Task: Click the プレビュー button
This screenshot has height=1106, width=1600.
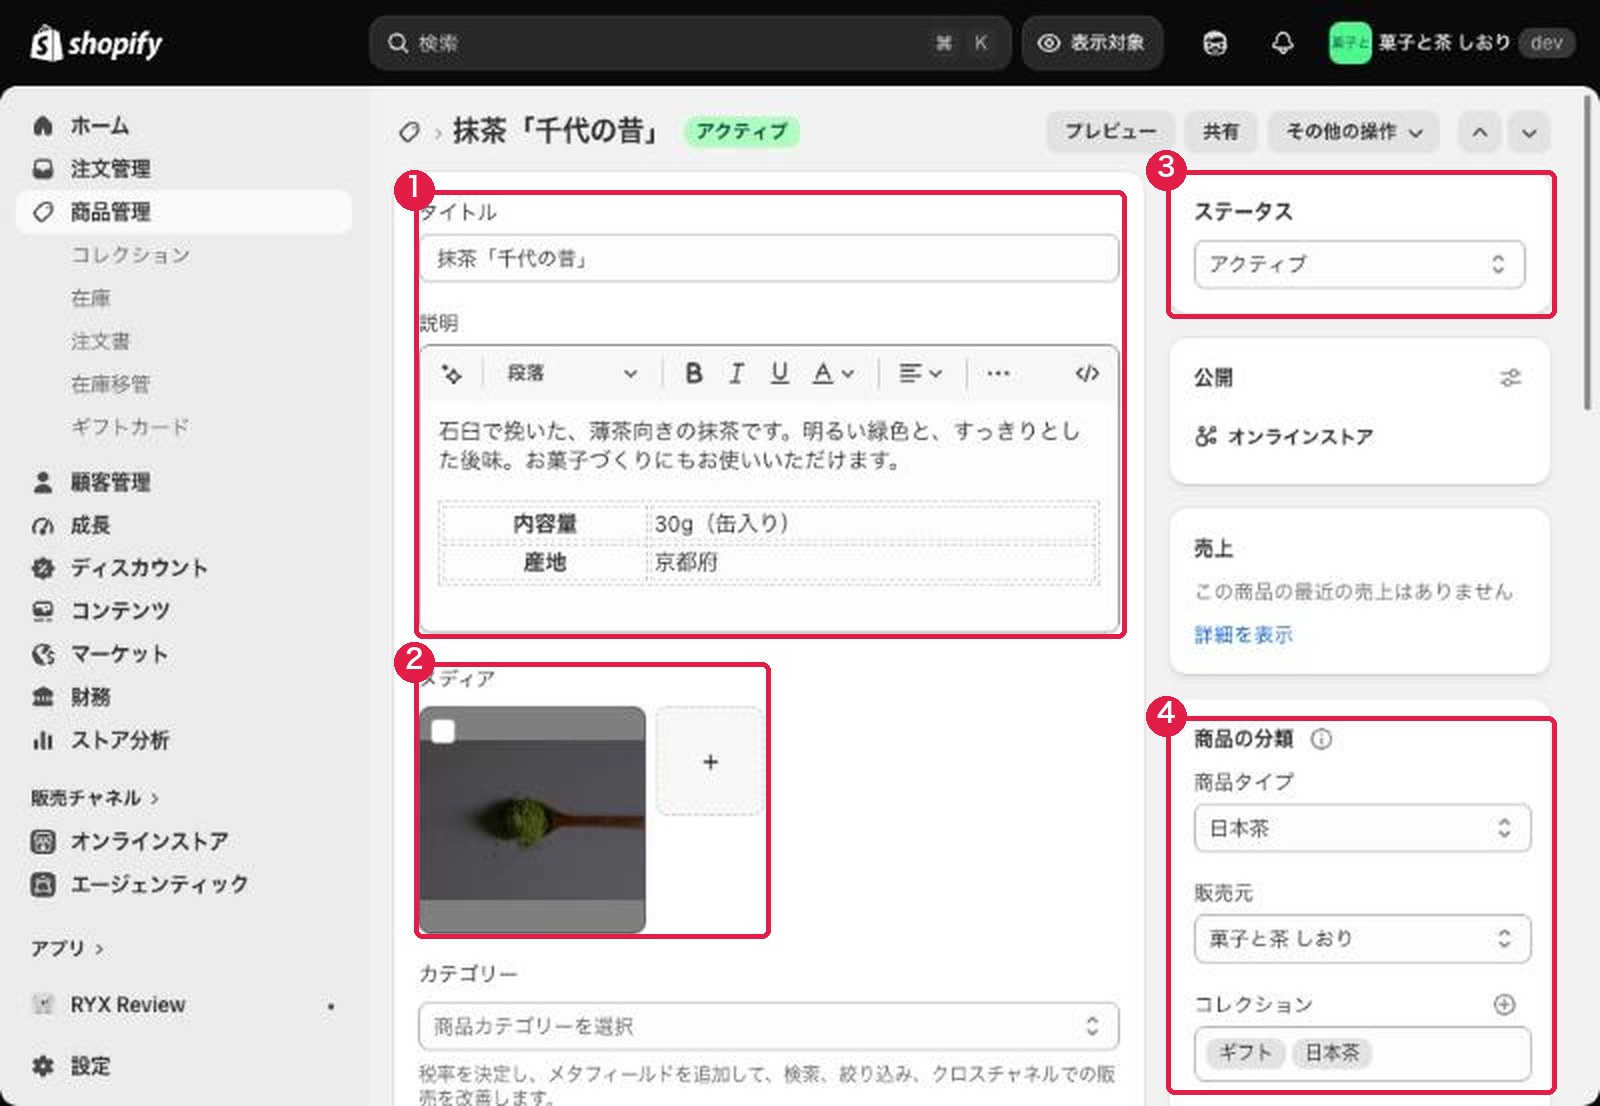Action: coord(1110,132)
